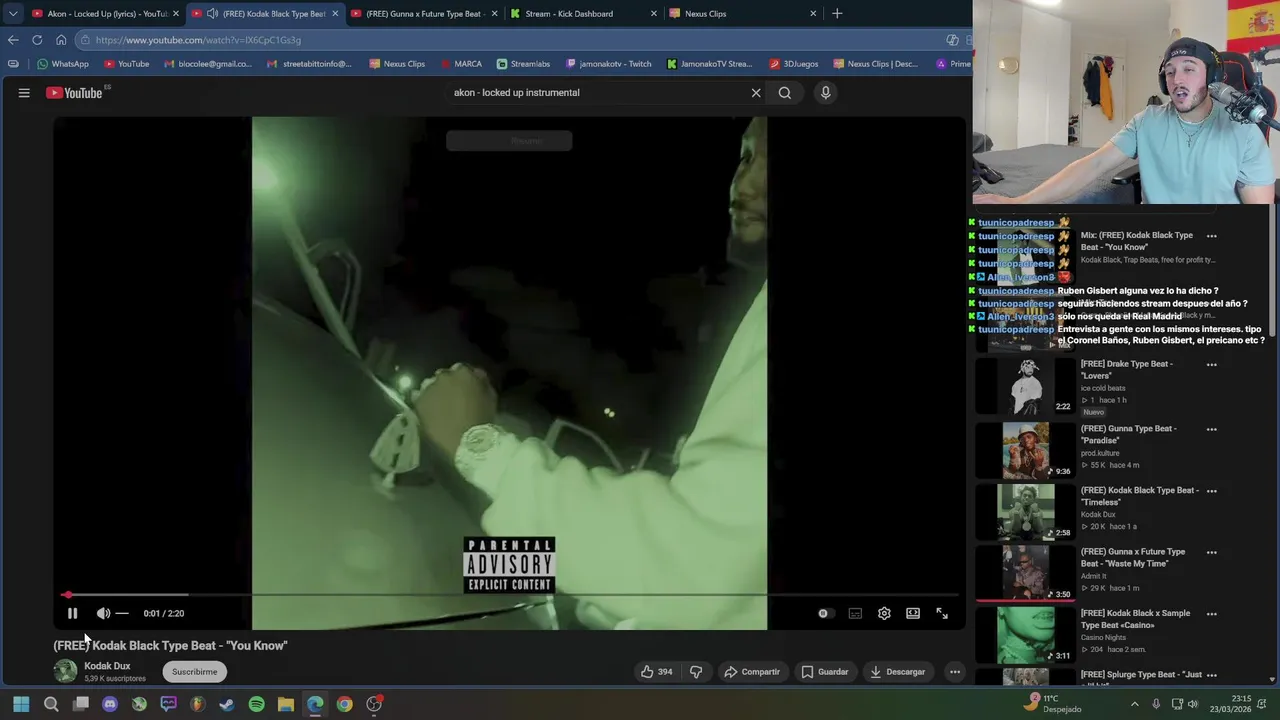Switch to the Gunna x Future Type Beat tab
Screen dimensions: 1280x720
(424, 14)
